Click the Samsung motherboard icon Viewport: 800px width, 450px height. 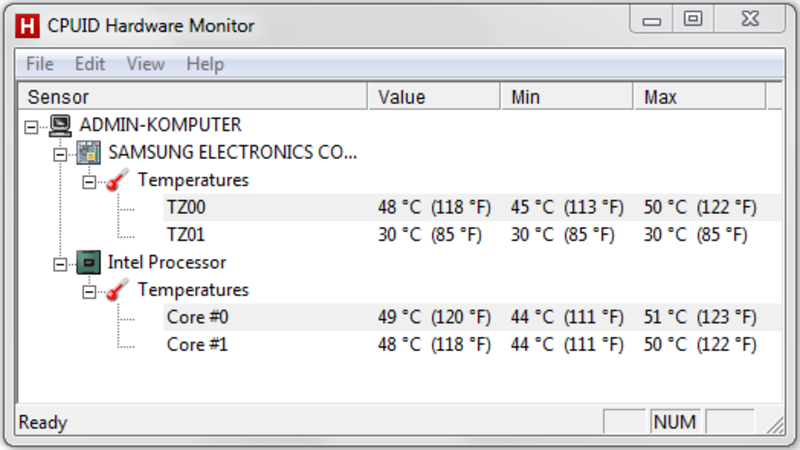point(89,153)
